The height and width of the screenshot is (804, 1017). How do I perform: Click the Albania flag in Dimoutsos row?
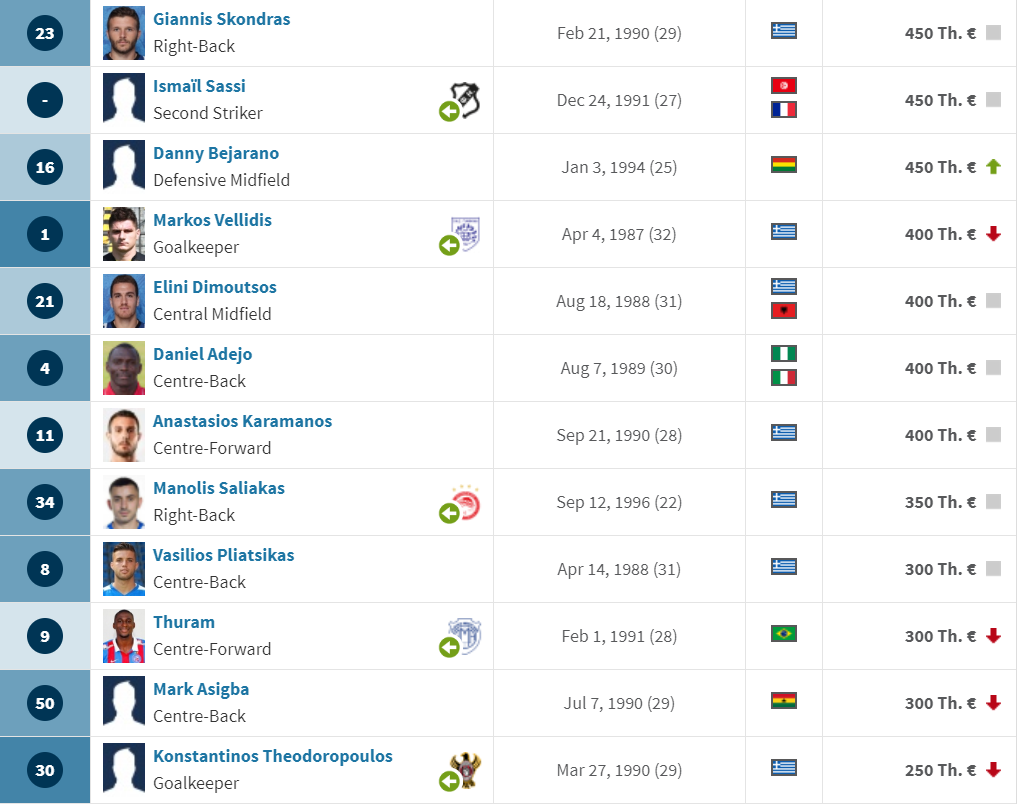(784, 311)
